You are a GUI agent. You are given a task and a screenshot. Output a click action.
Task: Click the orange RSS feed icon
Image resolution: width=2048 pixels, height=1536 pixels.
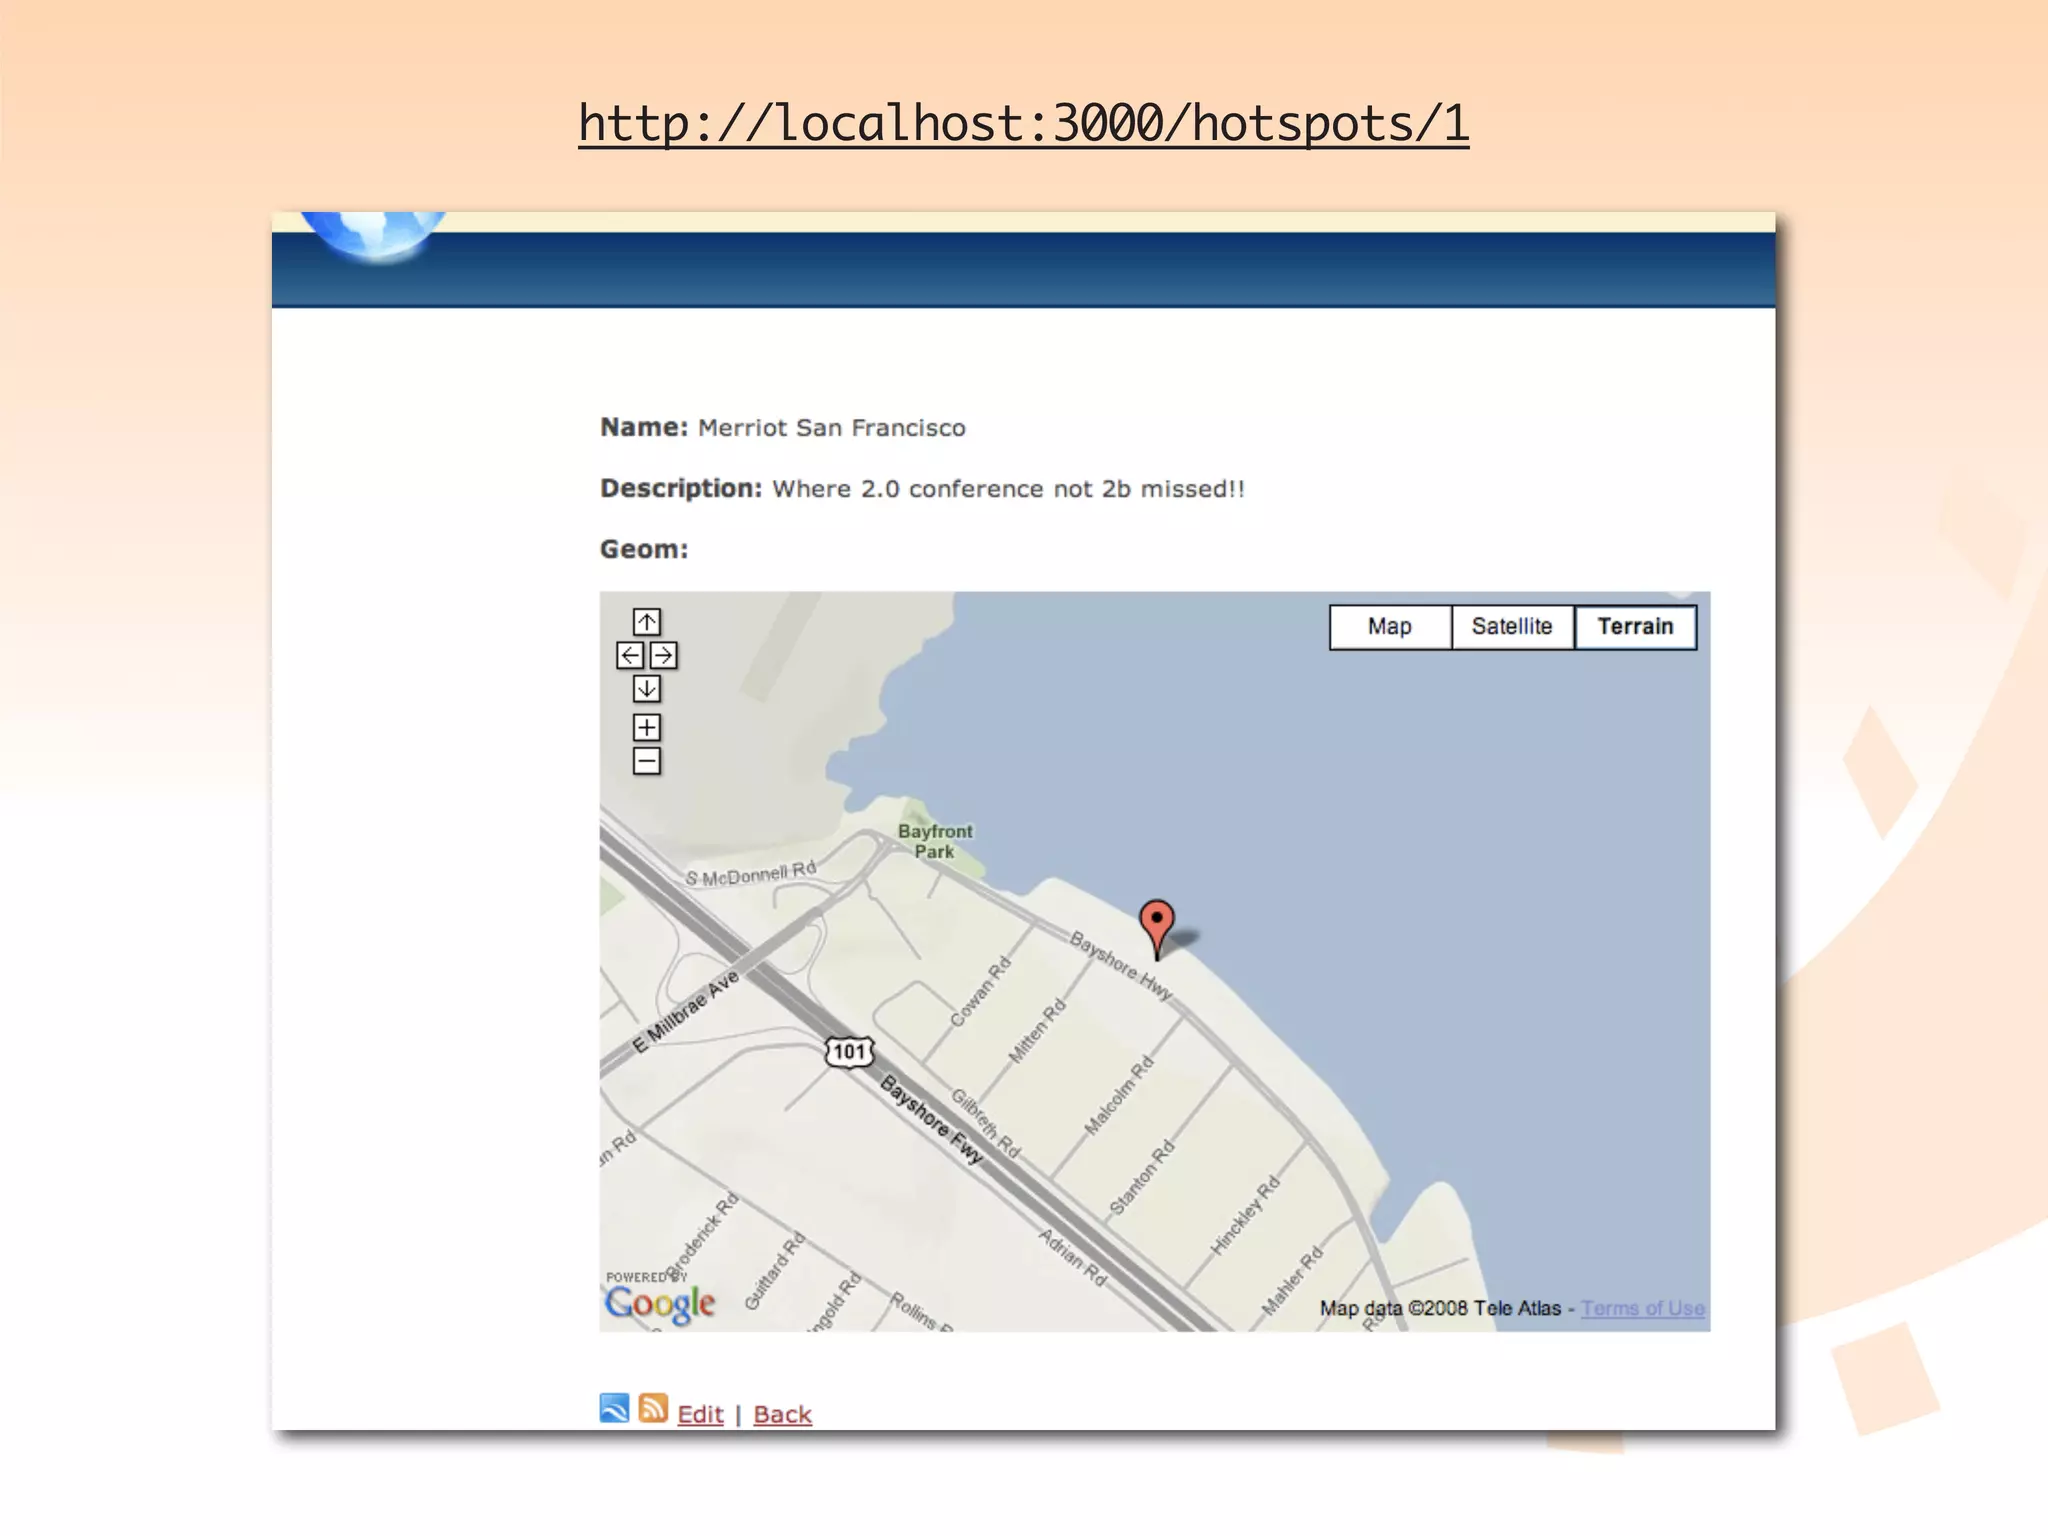[x=653, y=1408]
